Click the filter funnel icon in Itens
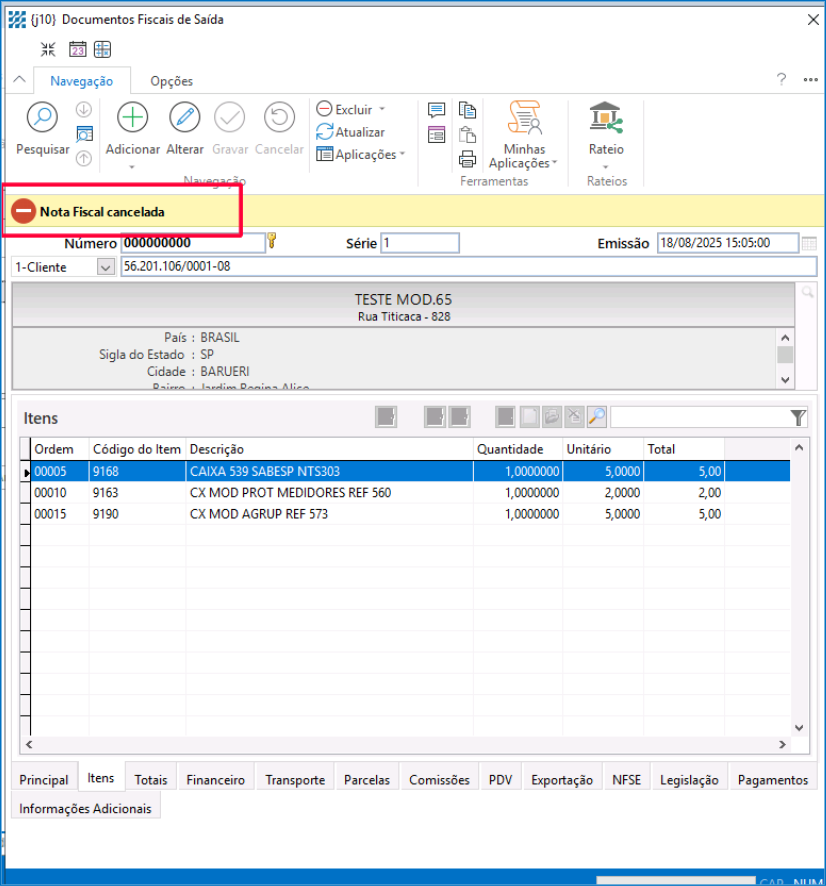The image size is (826, 886). point(798,417)
